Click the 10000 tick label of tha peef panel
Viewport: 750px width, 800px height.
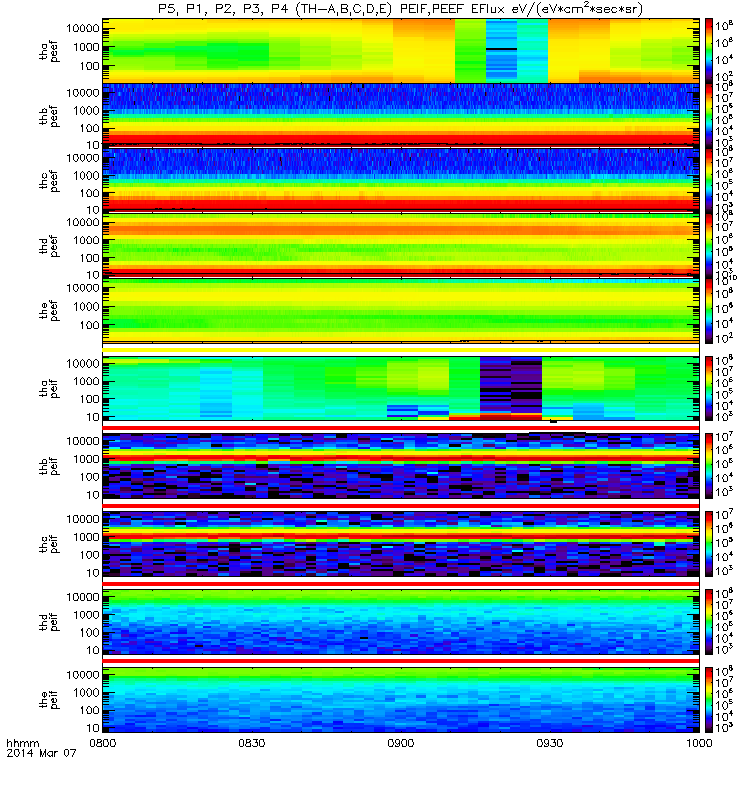click(x=83, y=28)
